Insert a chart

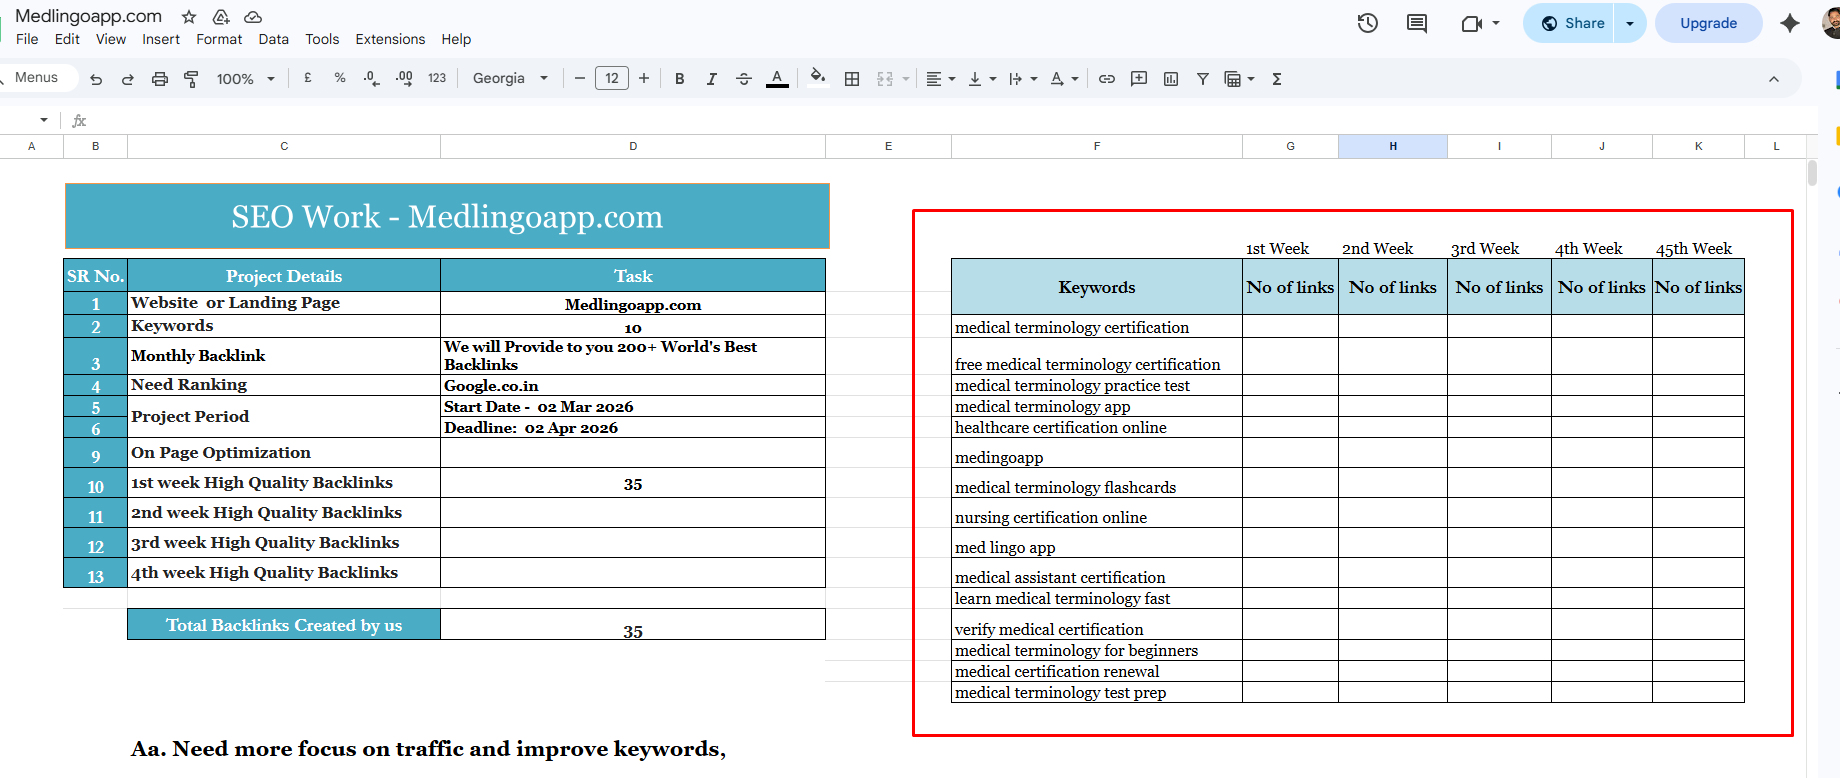tap(1171, 79)
